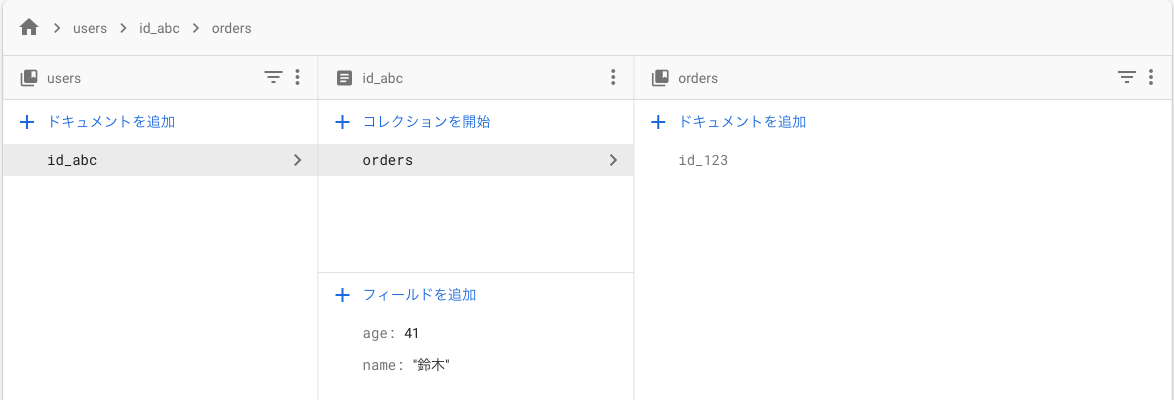Navigate to users in breadcrumb
The height and width of the screenshot is (400, 1174).
[90, 28]
